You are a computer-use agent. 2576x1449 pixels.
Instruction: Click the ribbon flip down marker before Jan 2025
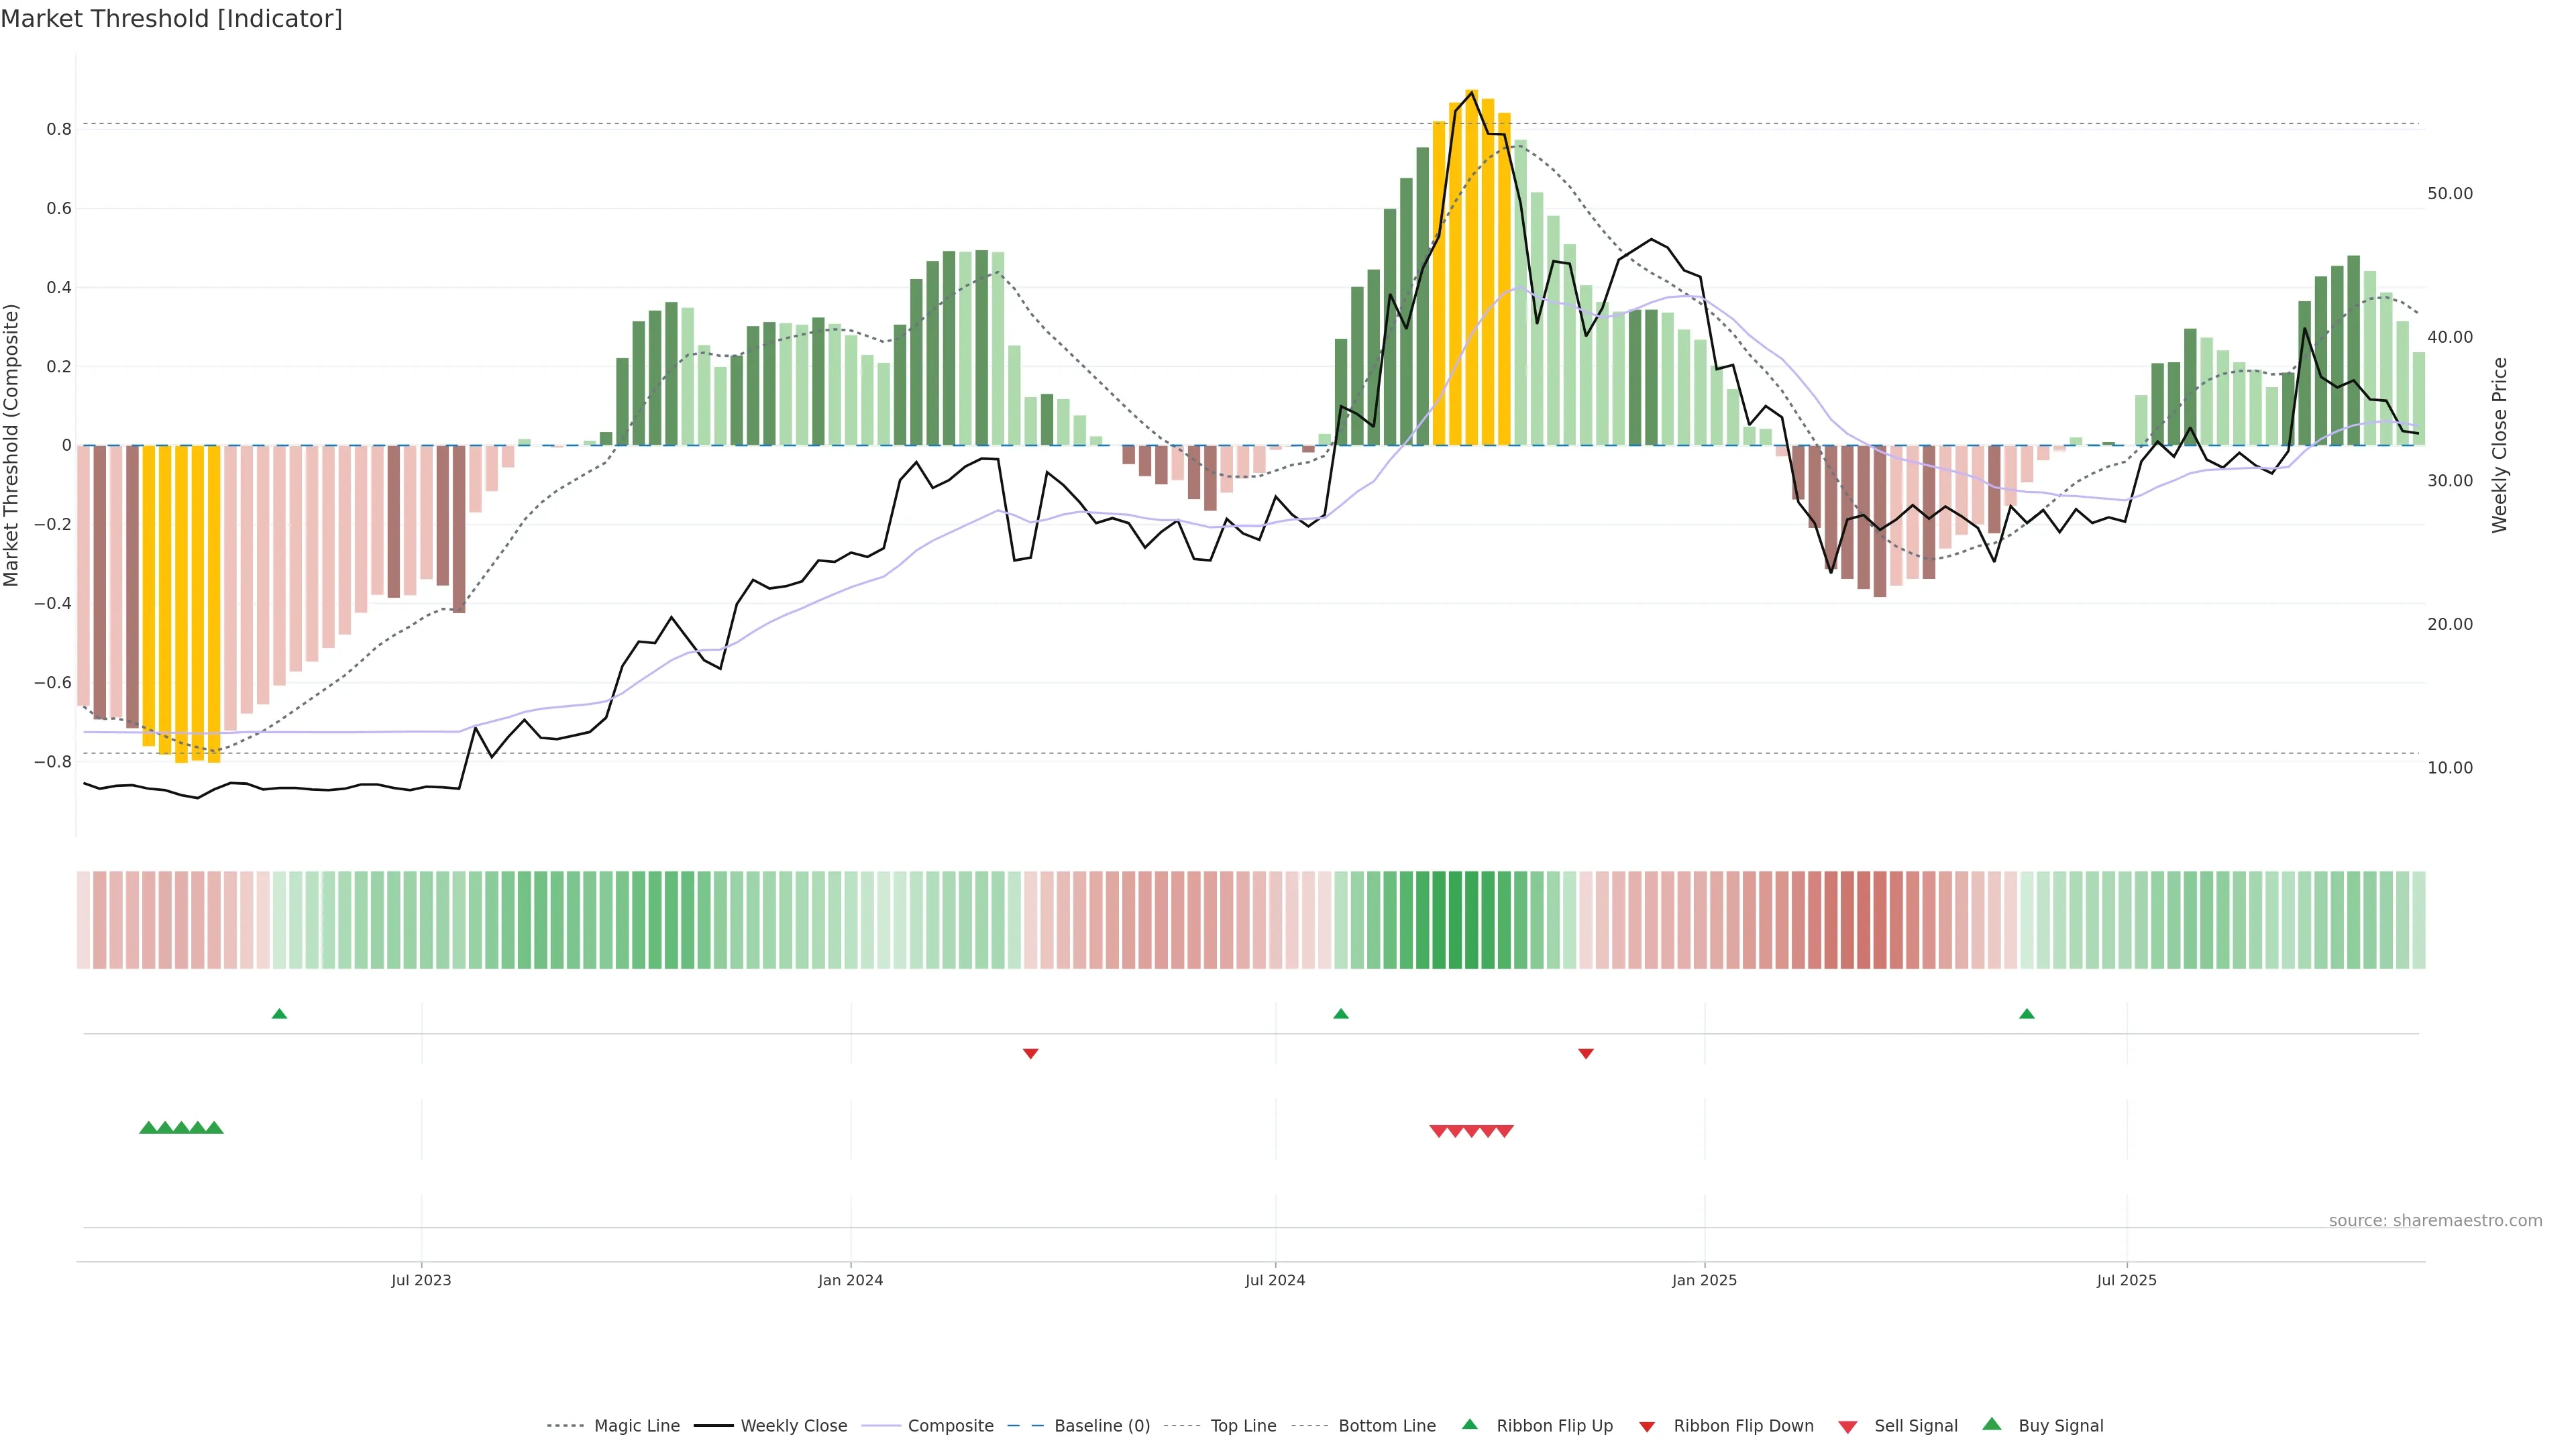(x=1586, y=1053)
